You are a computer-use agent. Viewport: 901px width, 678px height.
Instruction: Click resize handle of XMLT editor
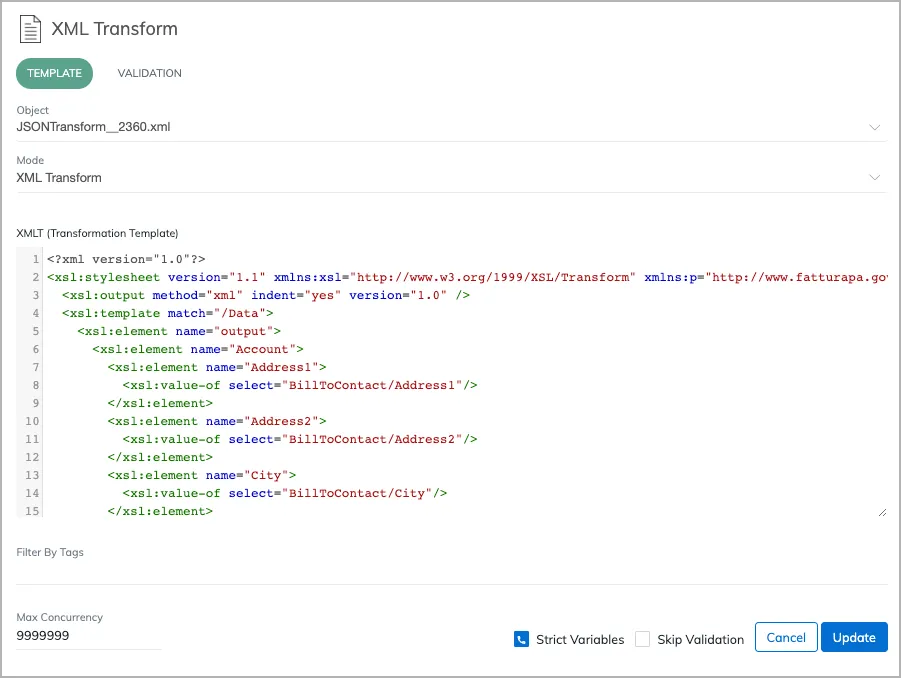[882, 512]
